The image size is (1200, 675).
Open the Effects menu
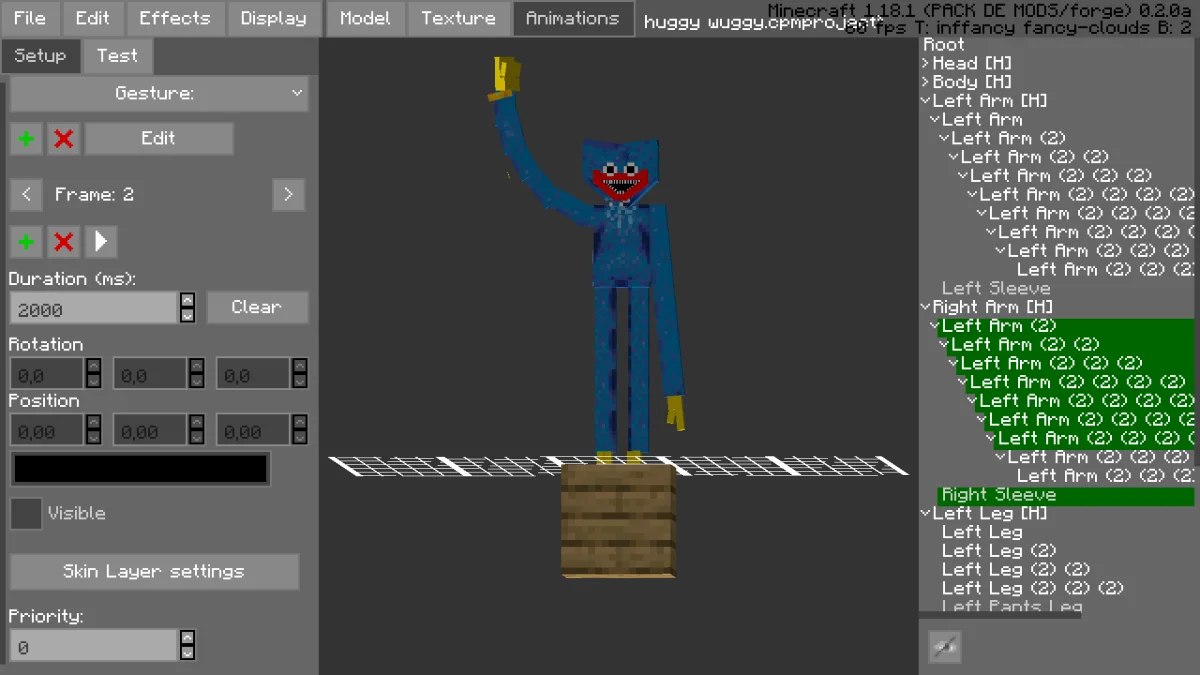[175, 18]
